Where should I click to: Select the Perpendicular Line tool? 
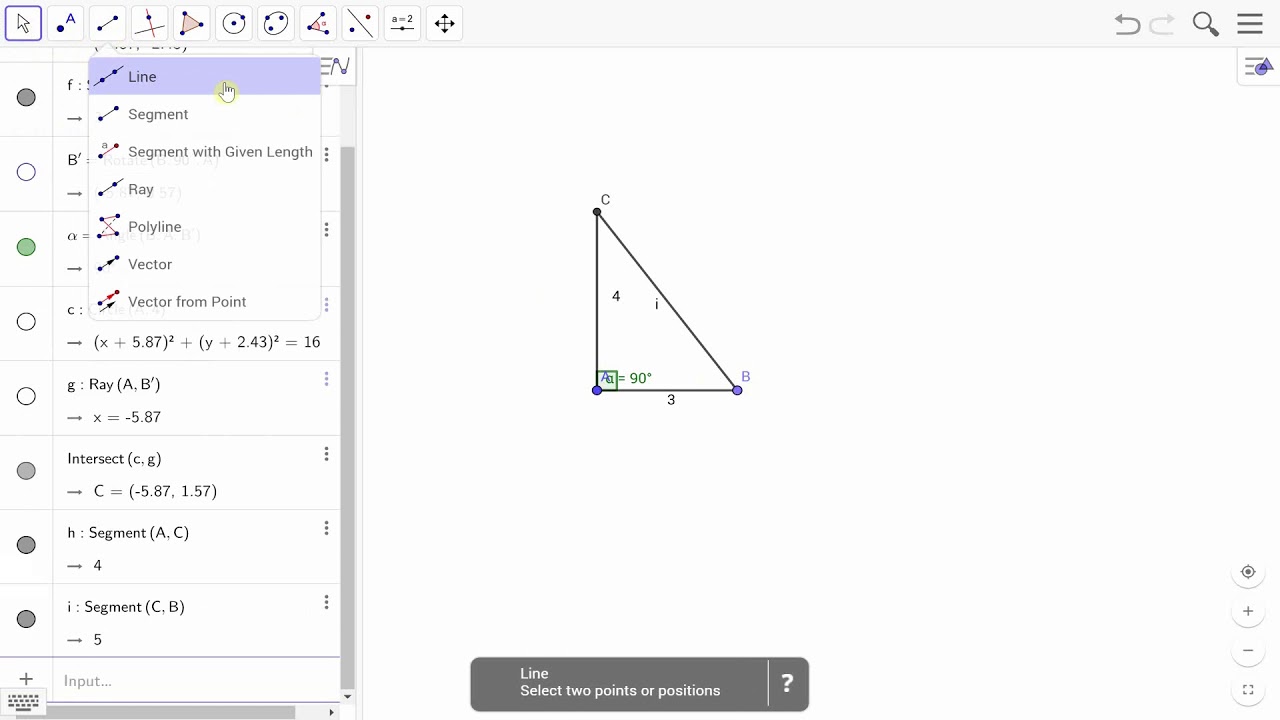tap(149, 23)
